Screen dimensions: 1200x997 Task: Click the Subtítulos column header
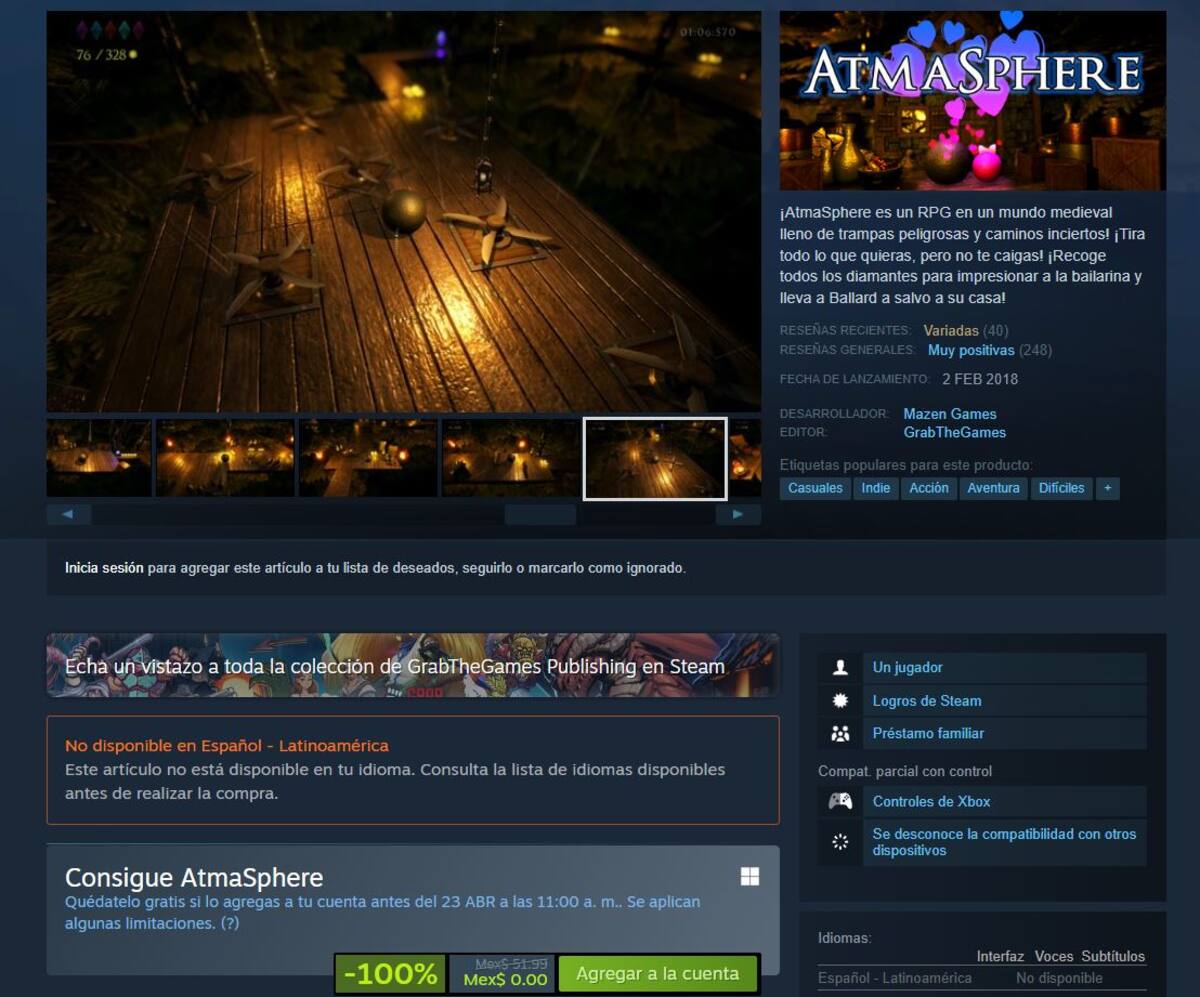coord(1113,956)
